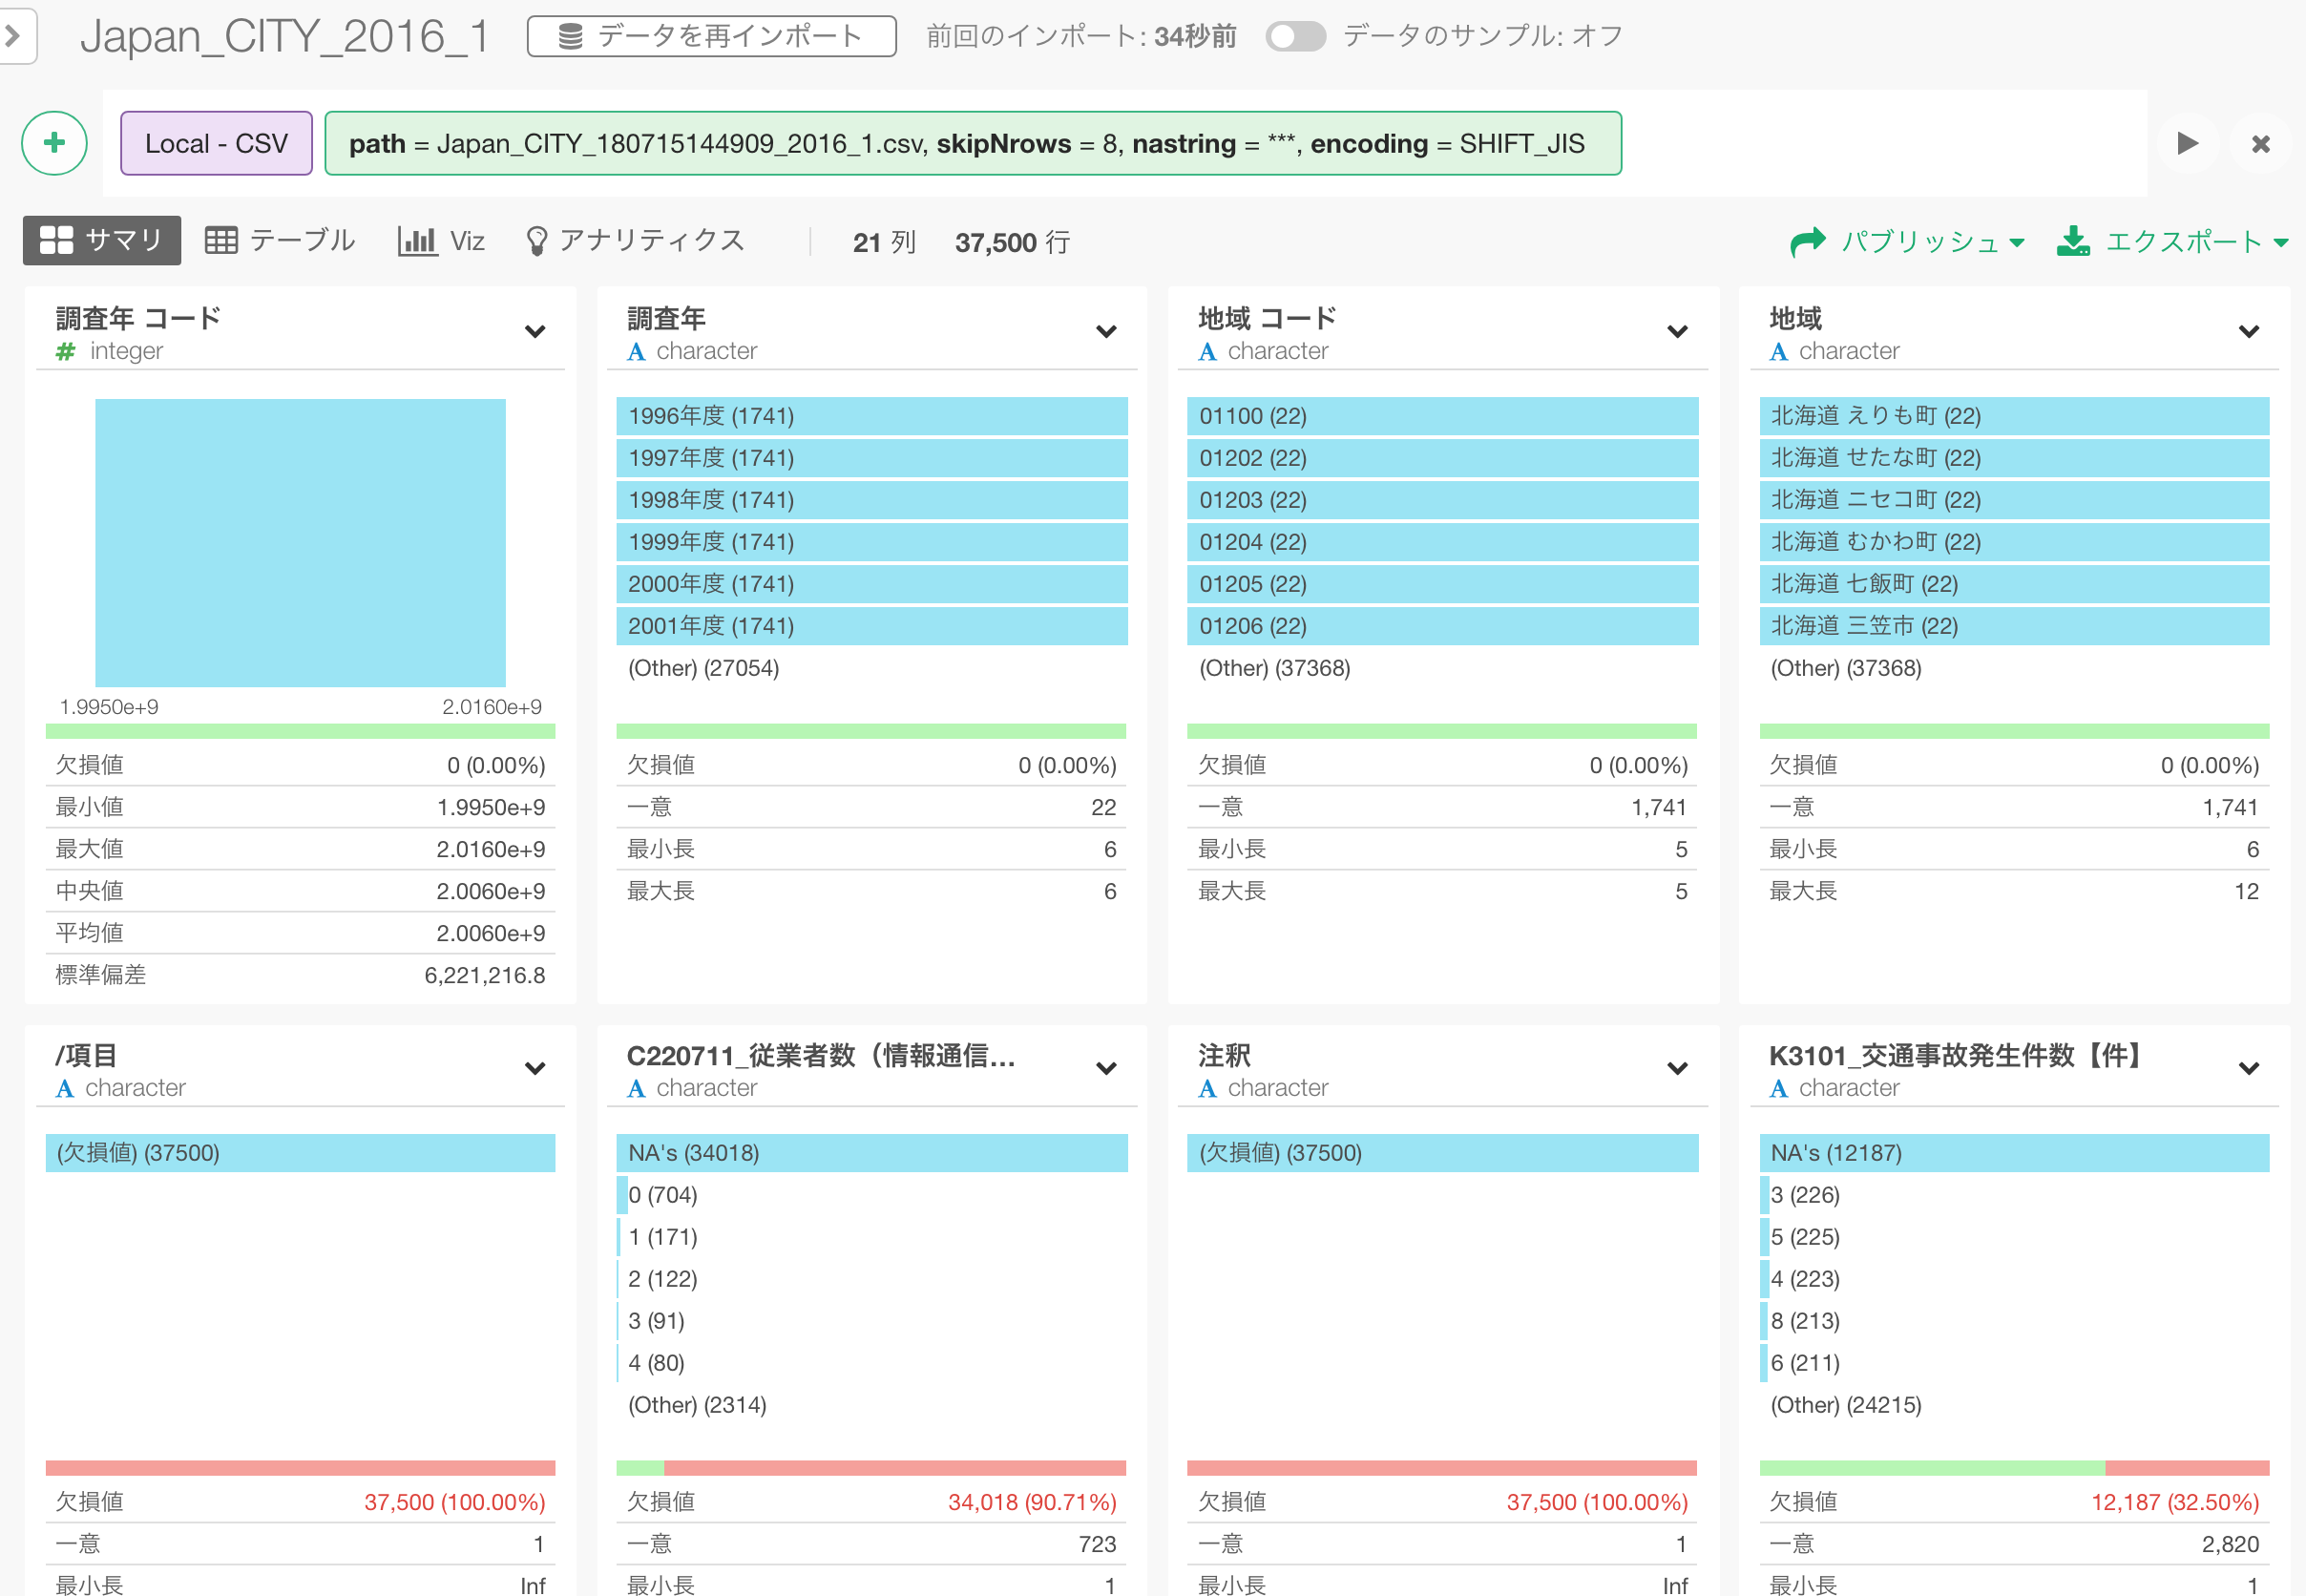Screen dimensions: 2306x1596
Task: Click the (欠損値) (37500) bar in /項目
Action: point(300,1153)
